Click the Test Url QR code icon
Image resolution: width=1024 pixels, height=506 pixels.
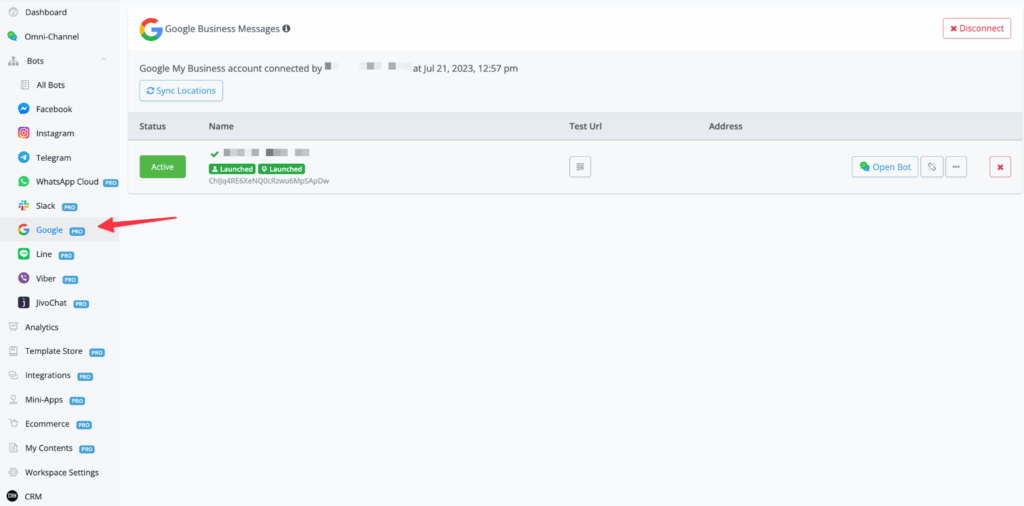(x=580, y=167)
